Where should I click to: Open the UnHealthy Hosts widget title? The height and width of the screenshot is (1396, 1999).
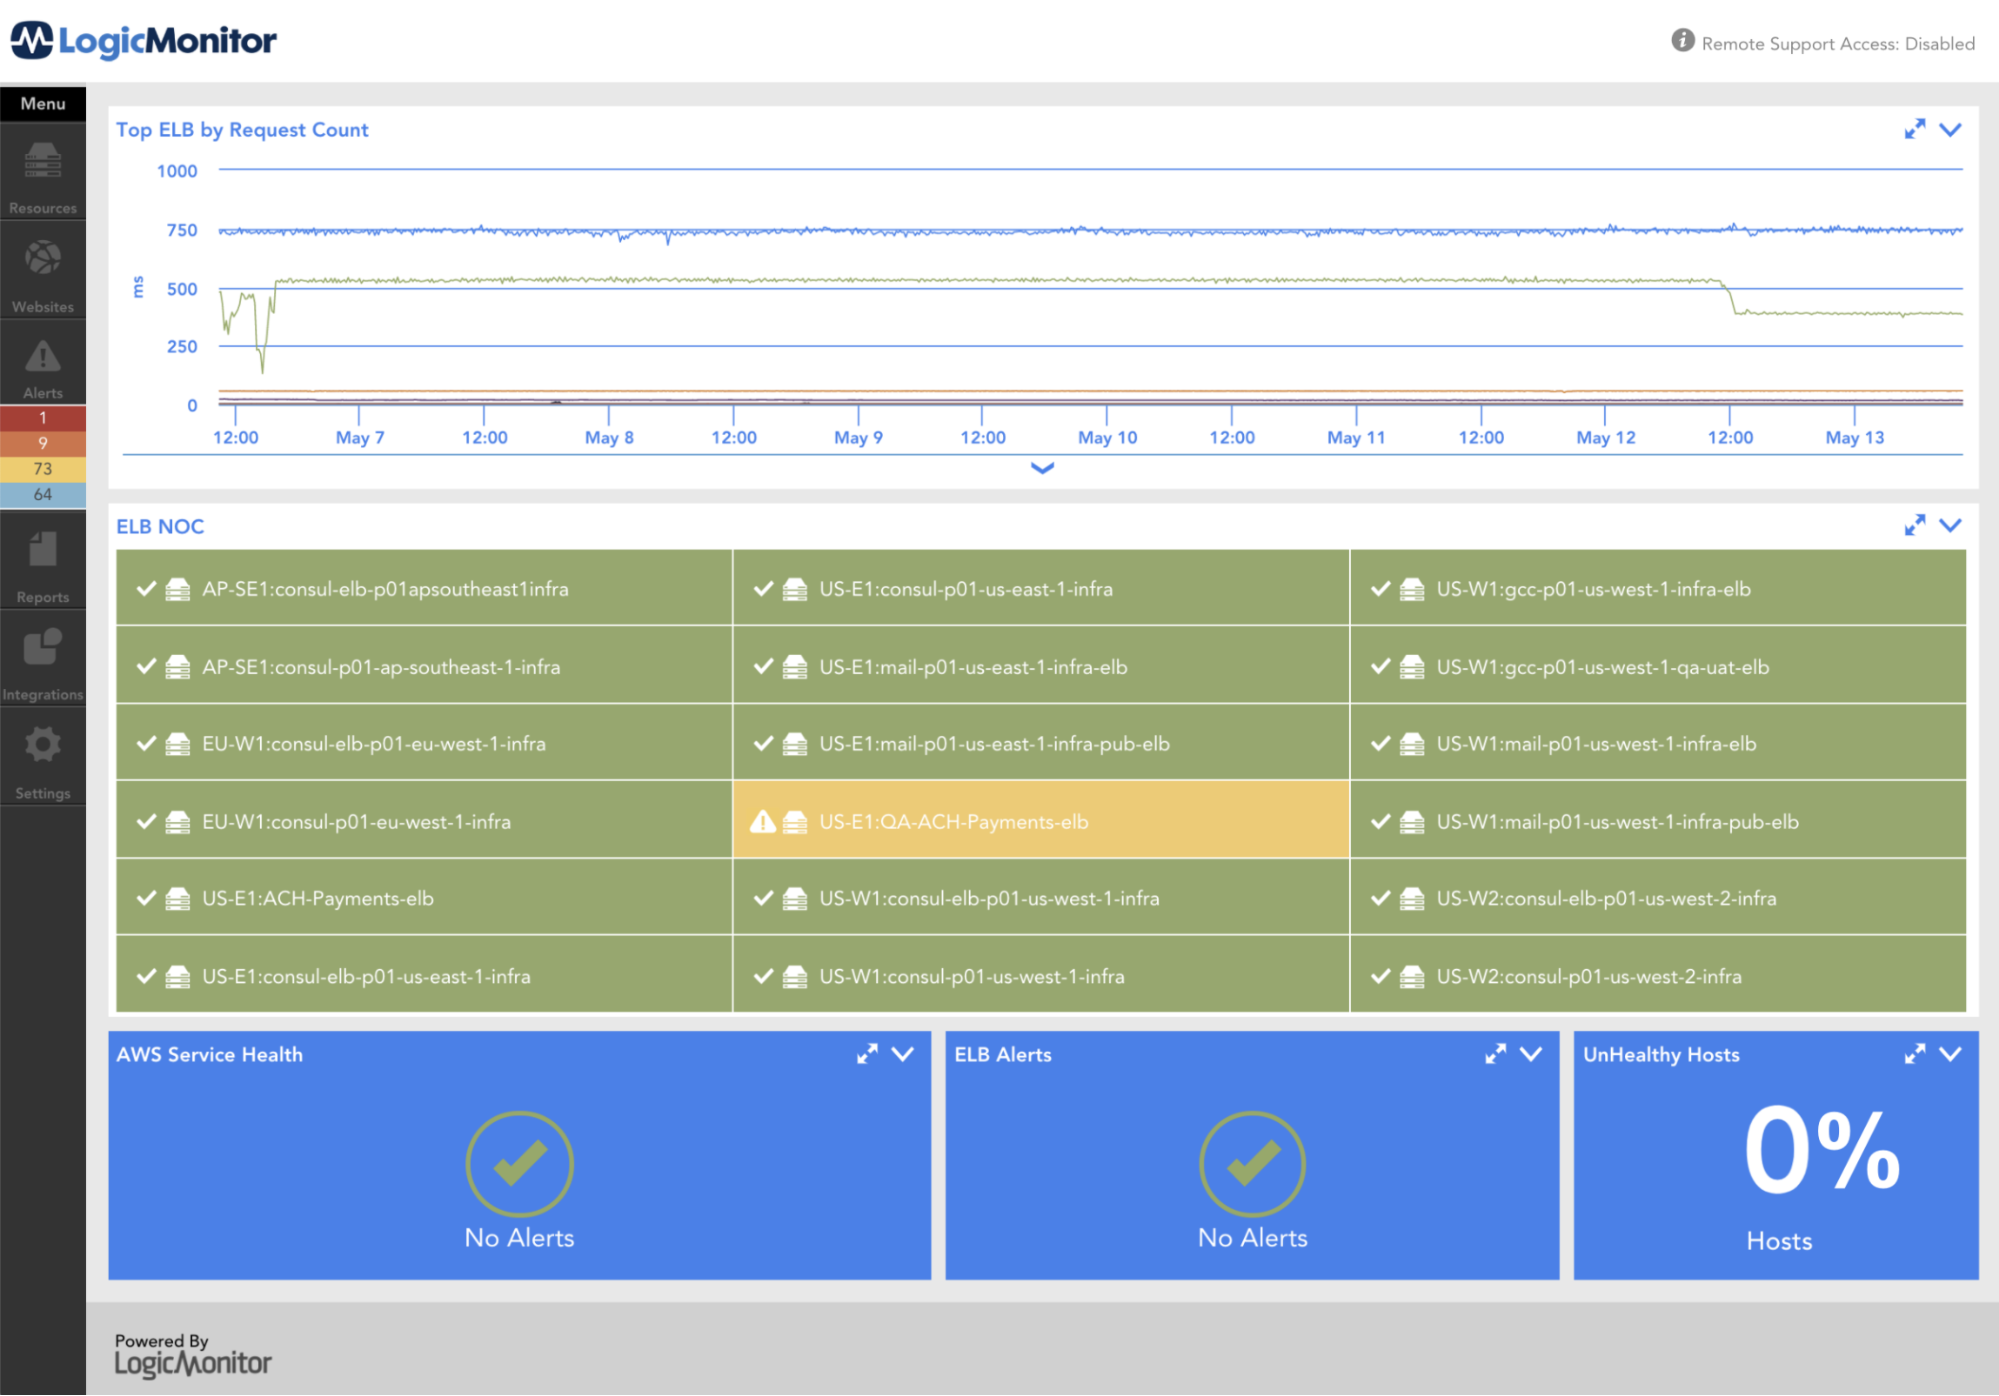[x=1661, y=1054]
